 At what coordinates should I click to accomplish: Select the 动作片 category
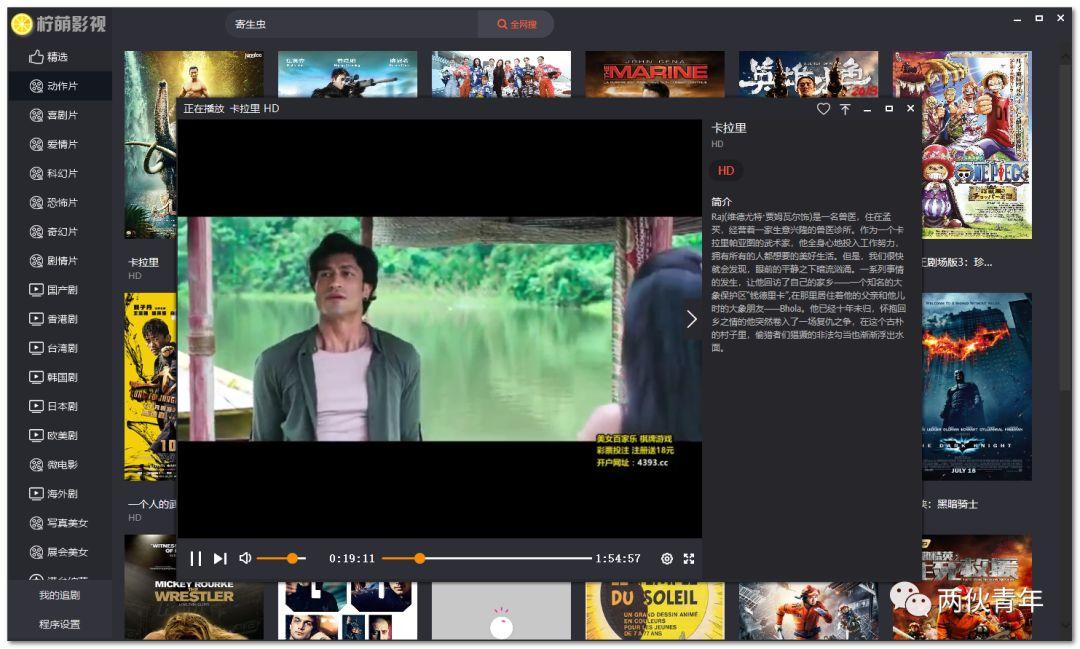pos(59,86)
